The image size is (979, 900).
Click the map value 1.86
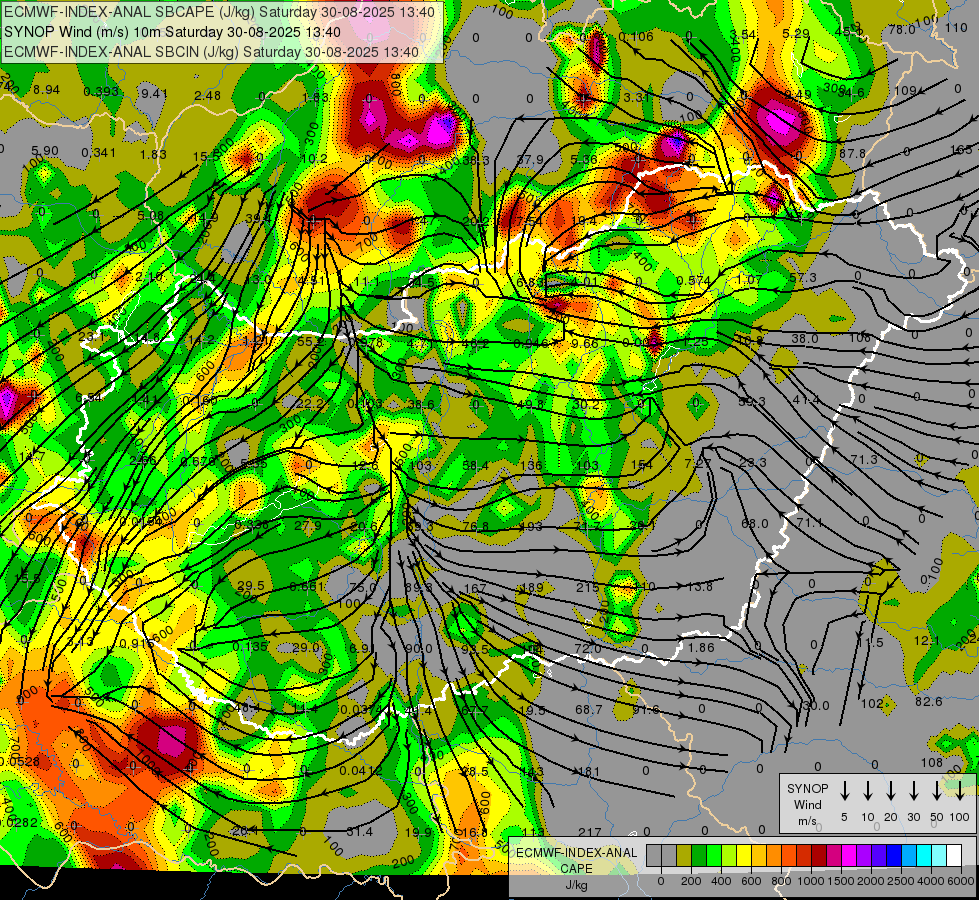tap(701, 648)
